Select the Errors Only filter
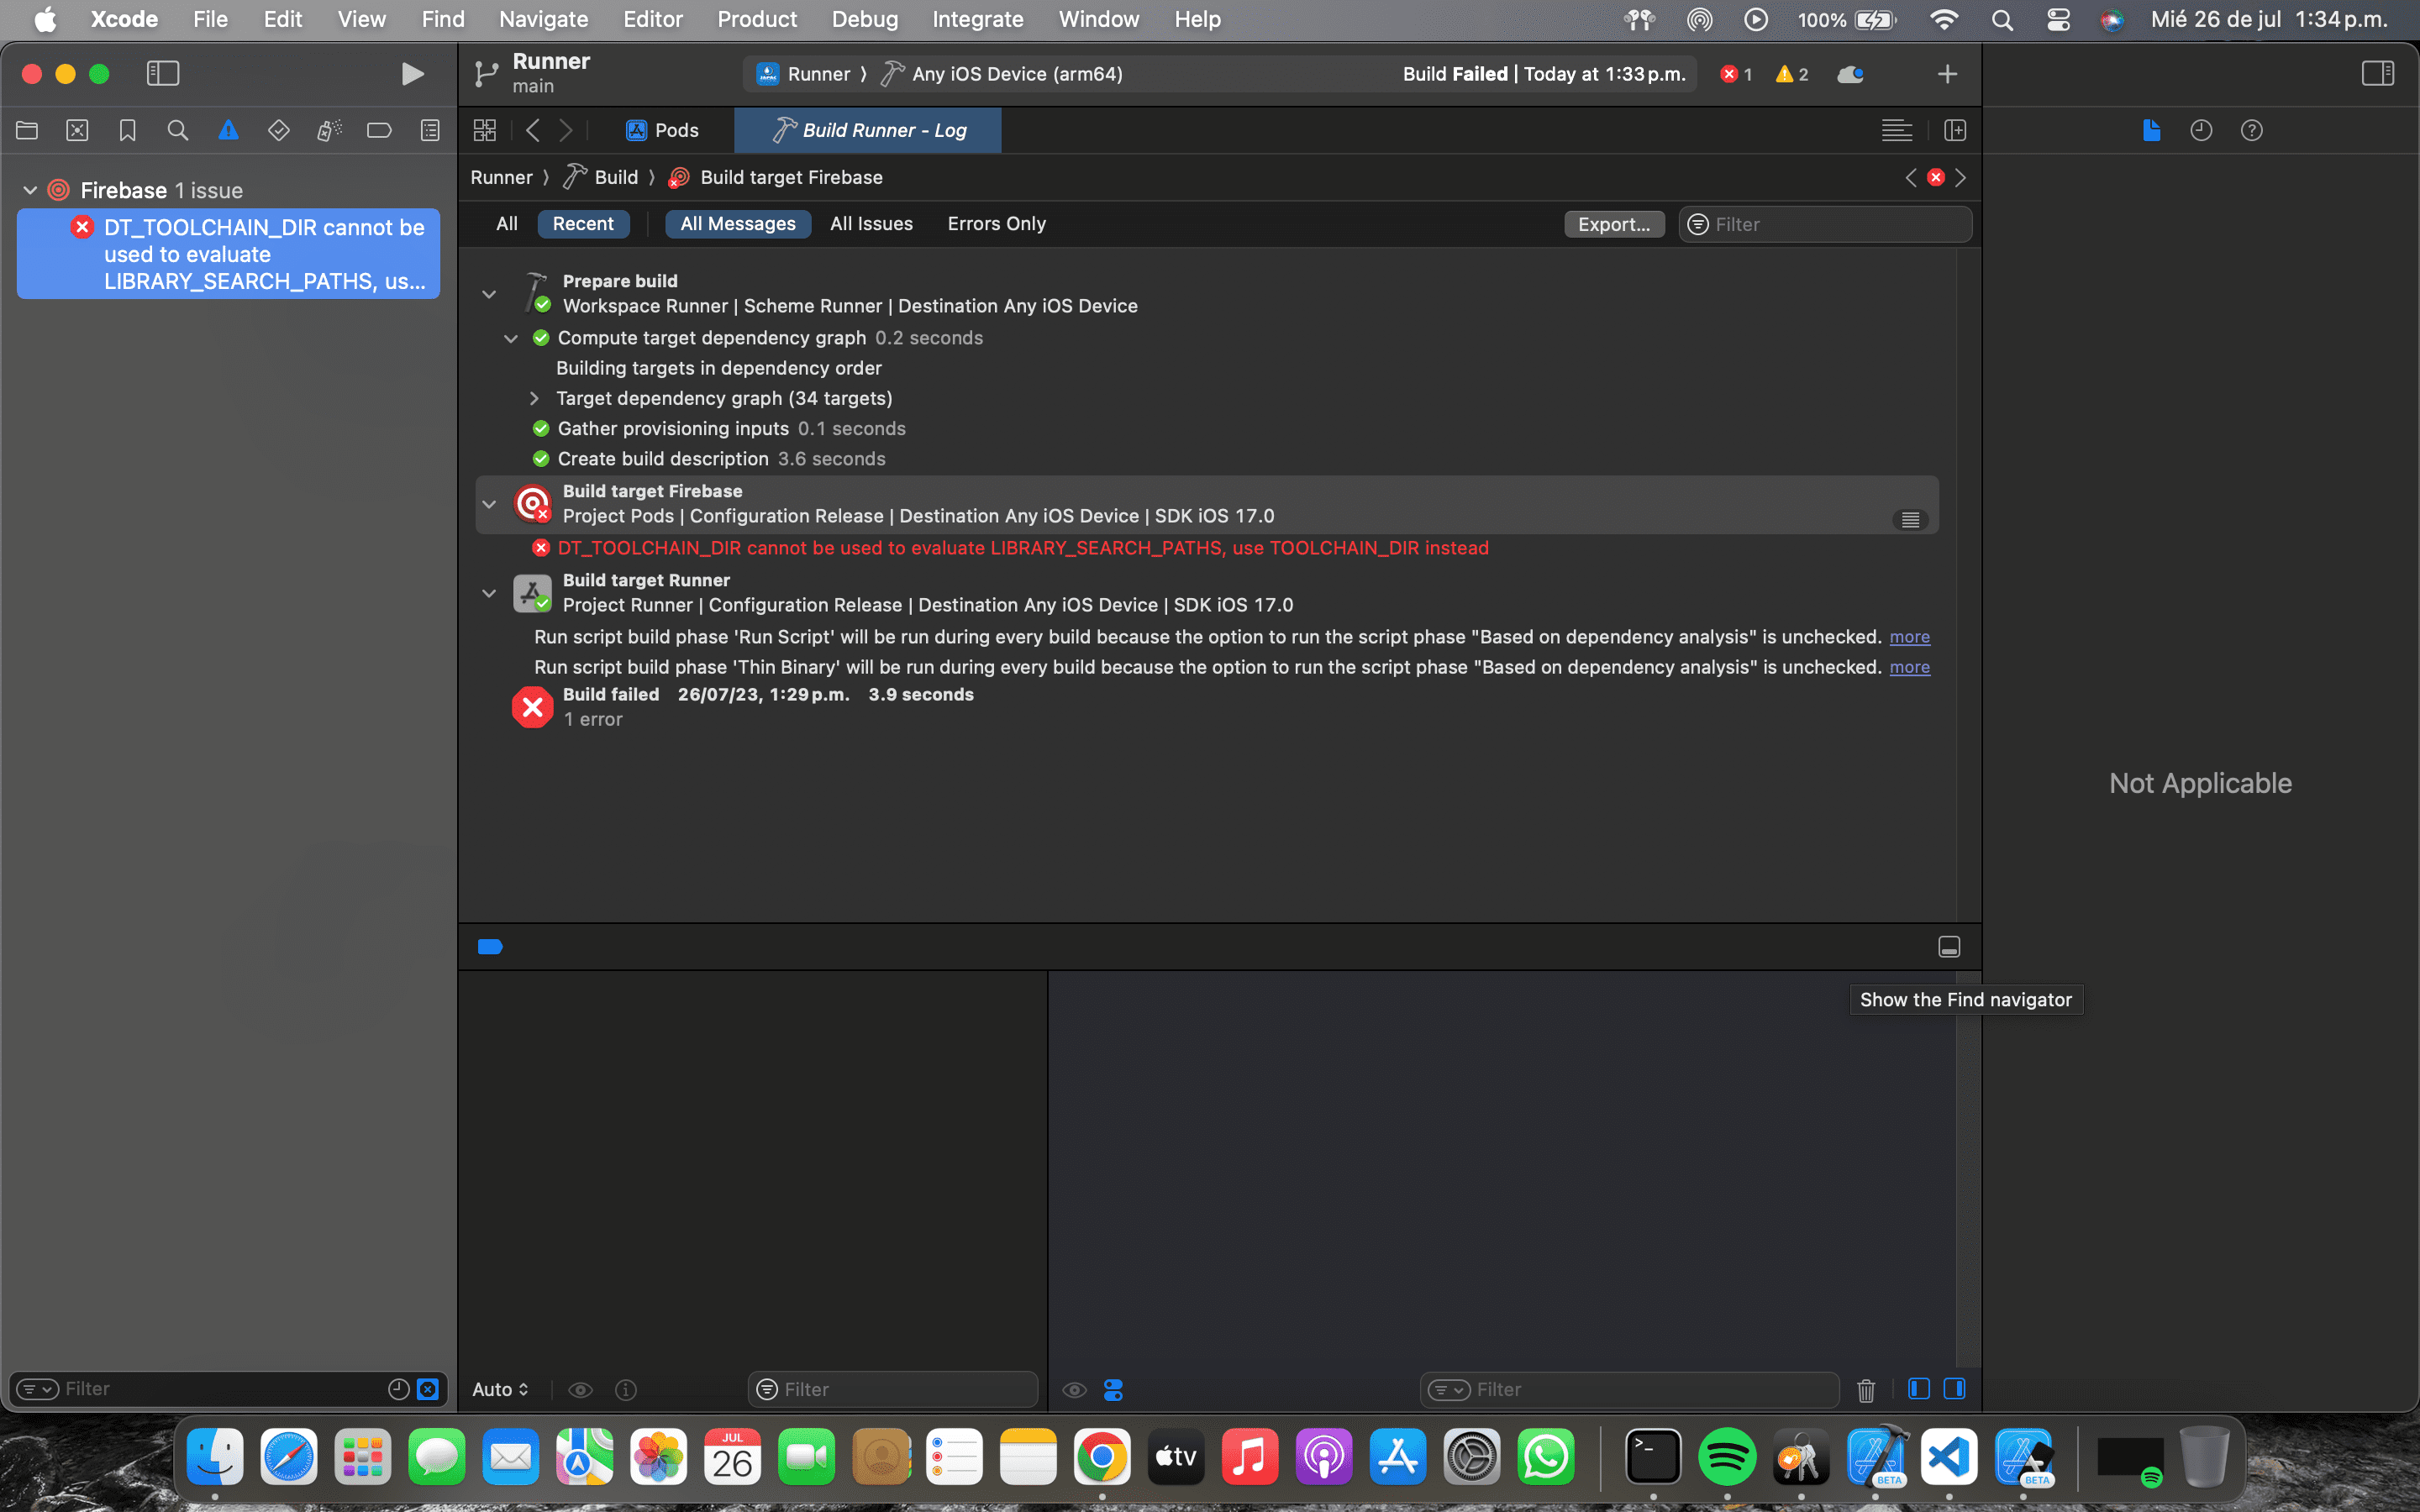The height and width of the screenshot is (1512, 2420). [x=996, y=224]
